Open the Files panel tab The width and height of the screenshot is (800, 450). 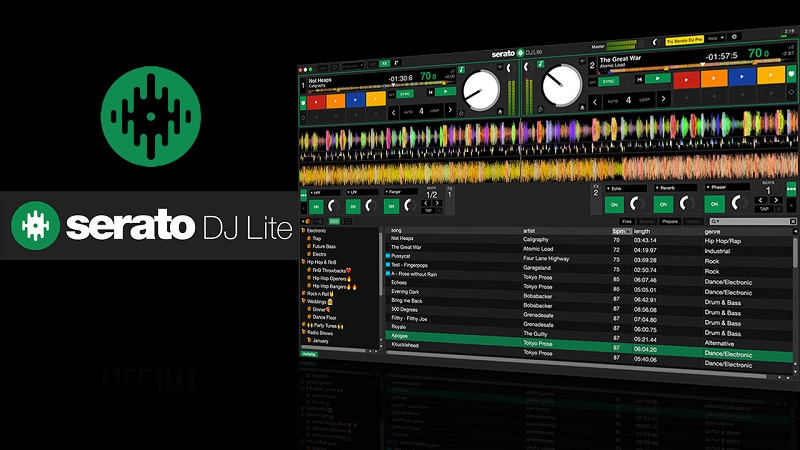(x=627, y=221)
